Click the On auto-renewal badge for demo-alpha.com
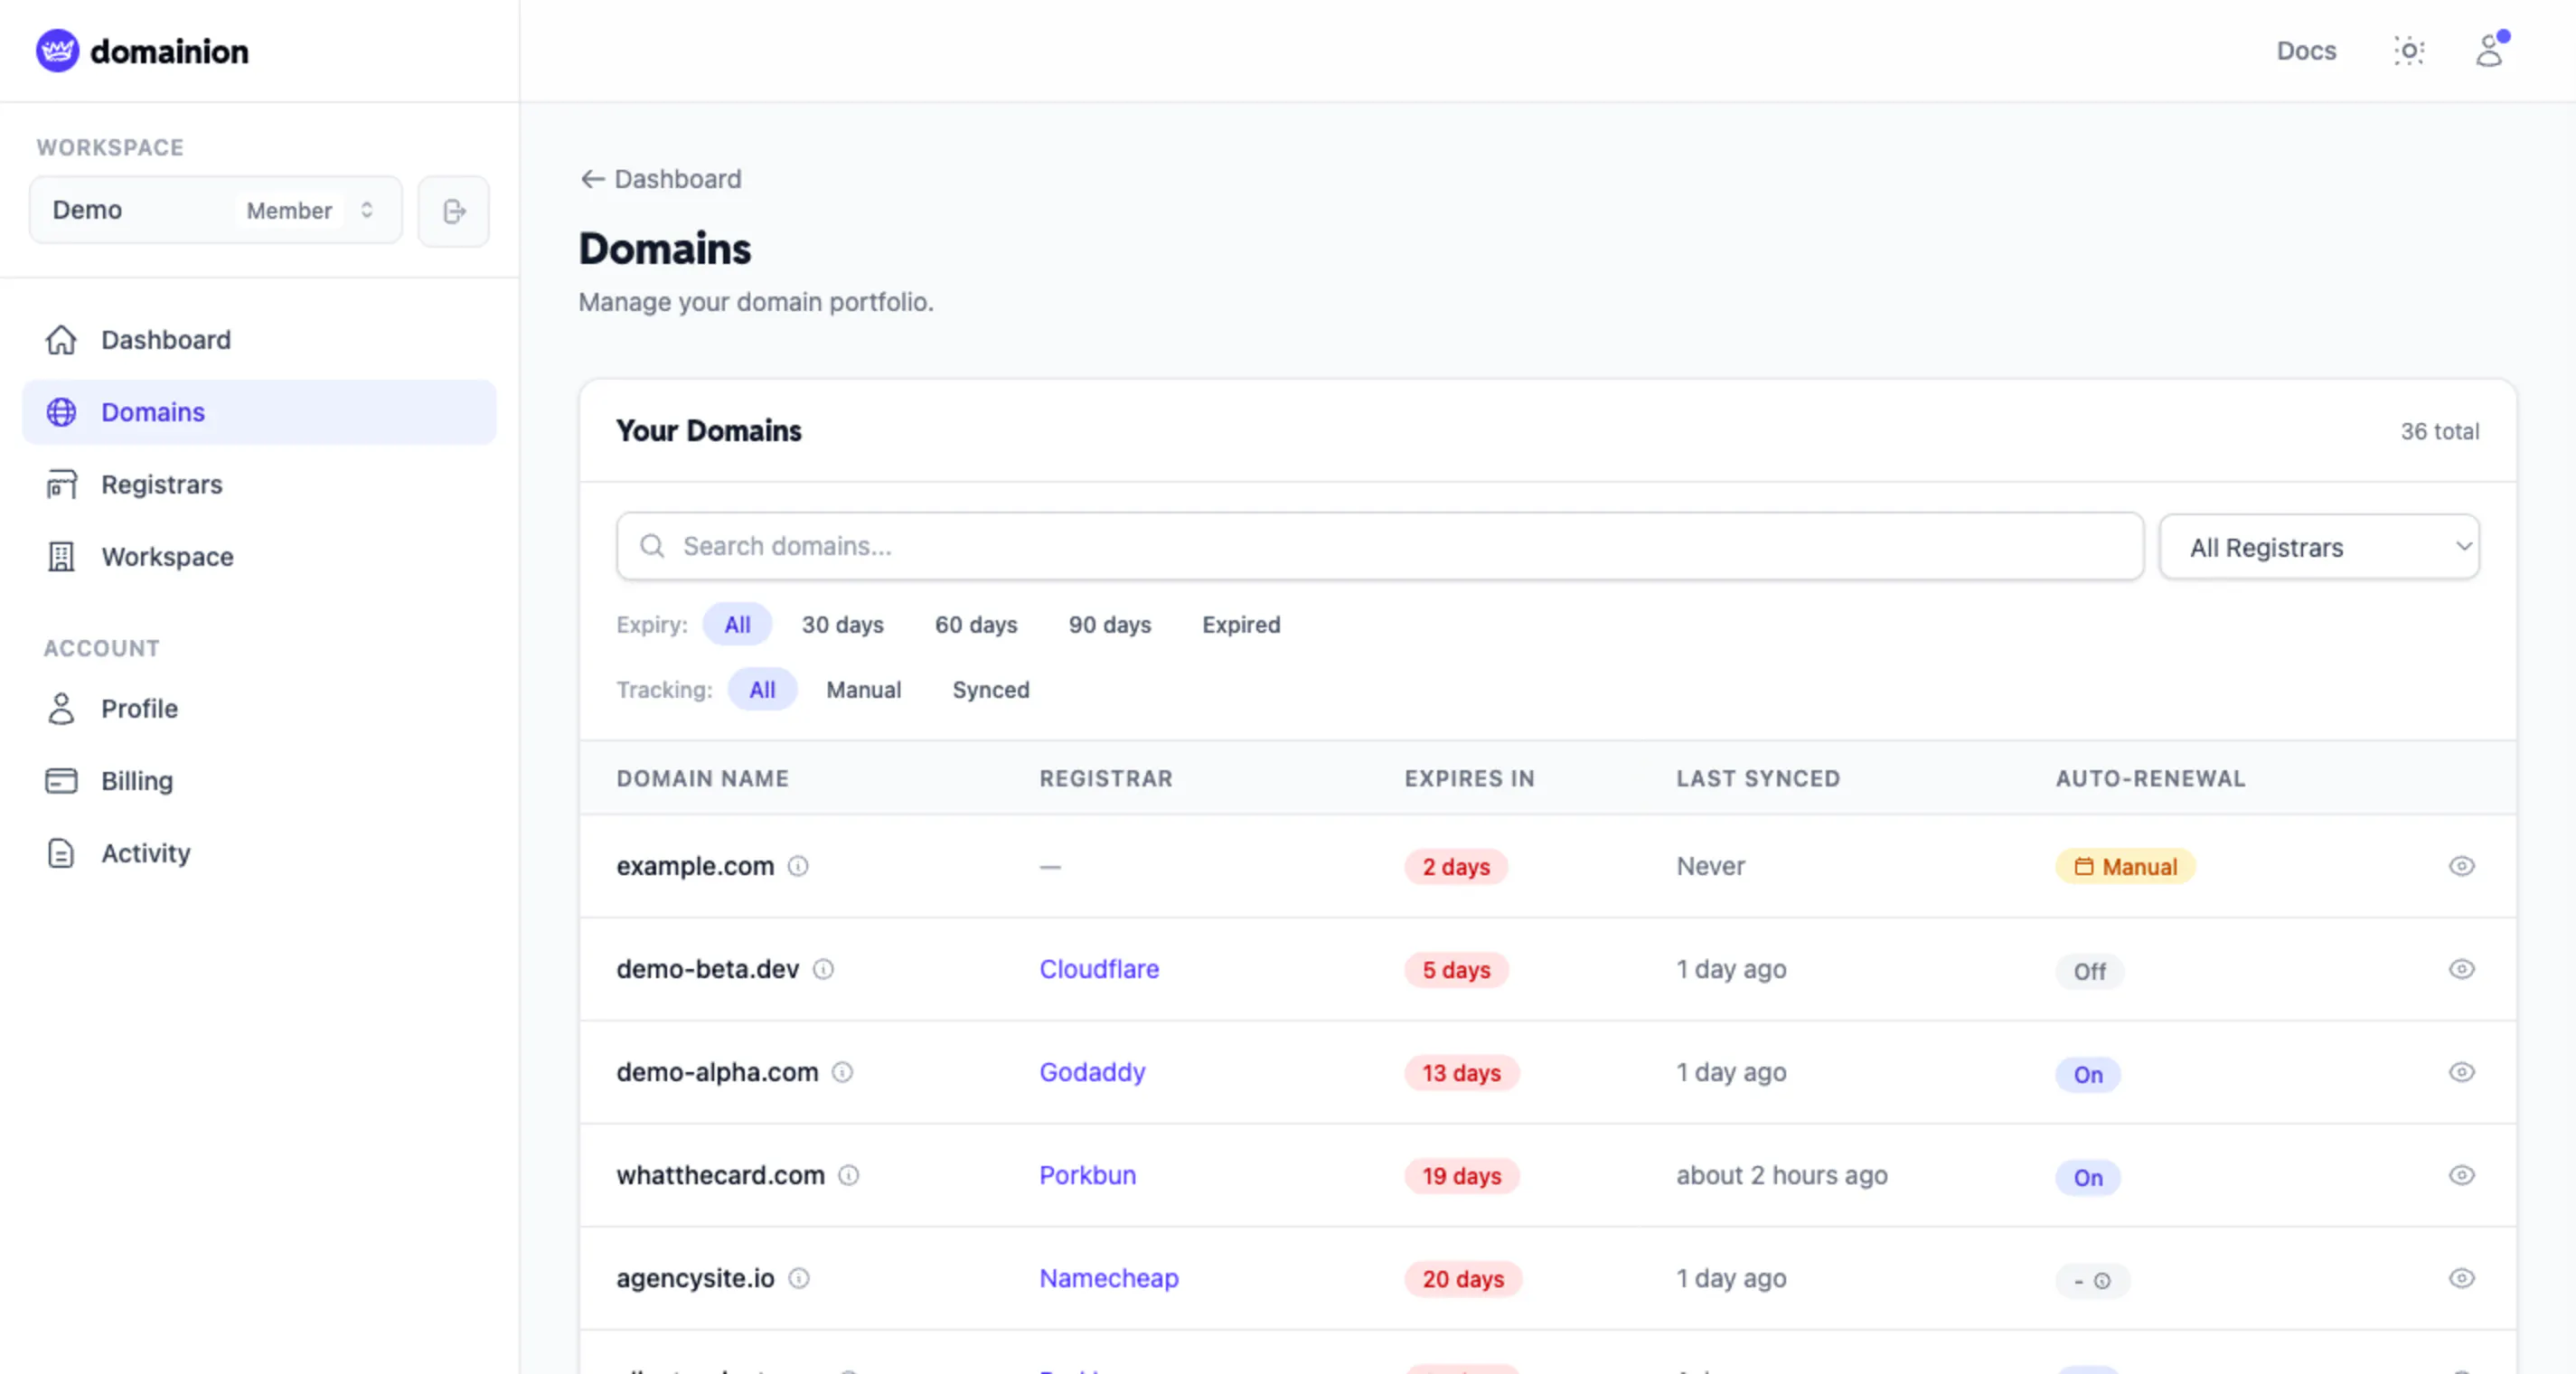The image size is (2576, 1374). coord(2088,1074)
